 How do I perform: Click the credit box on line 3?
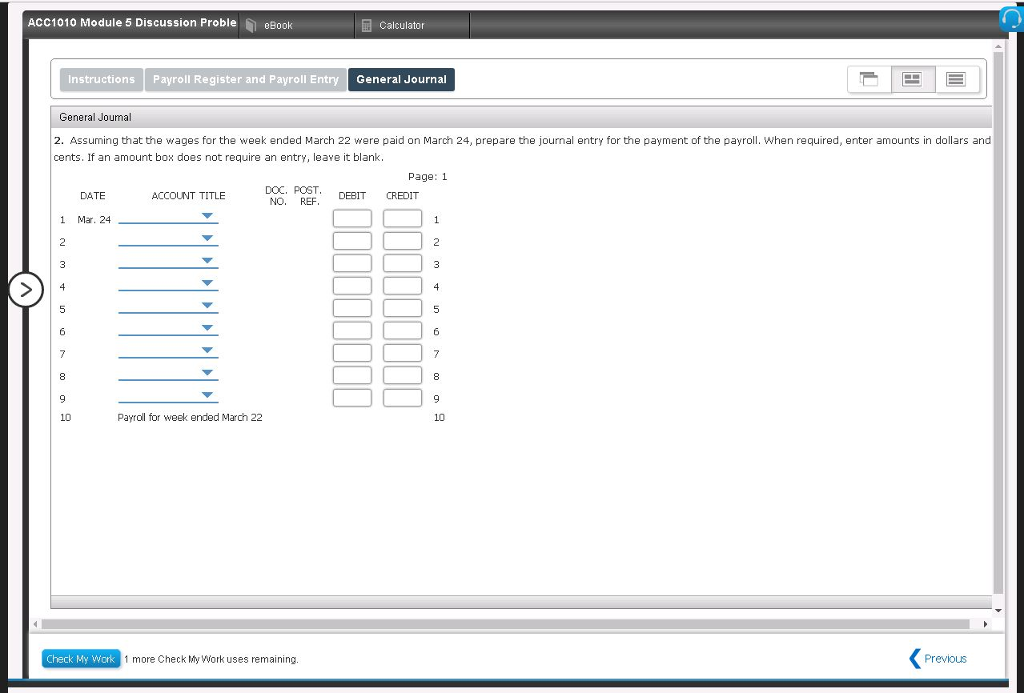tap(402, 263)
